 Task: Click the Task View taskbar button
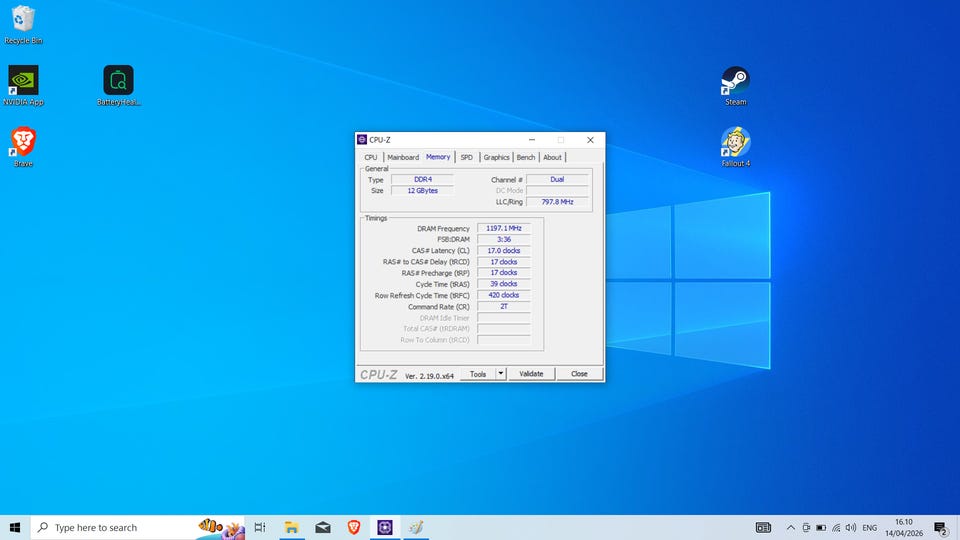click(x=260, y=527)
